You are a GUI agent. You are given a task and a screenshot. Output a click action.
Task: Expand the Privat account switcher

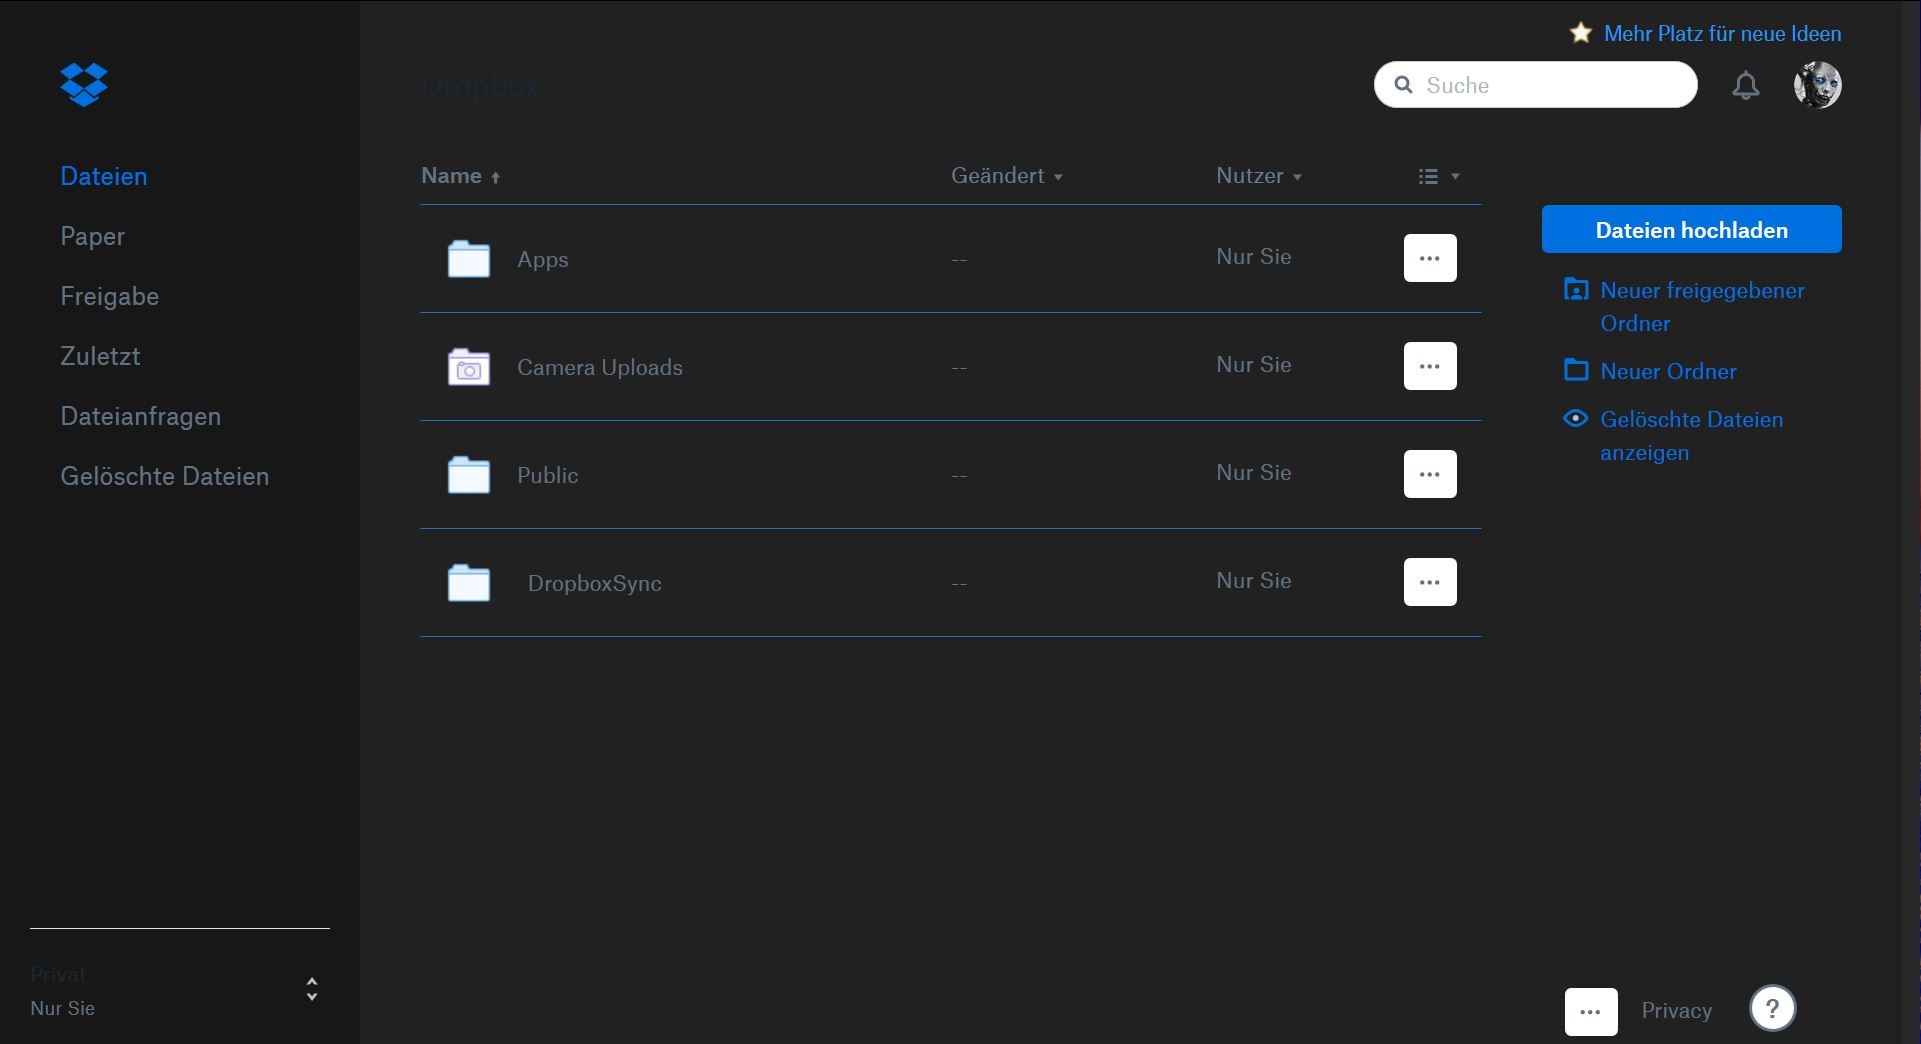point(311,990)
